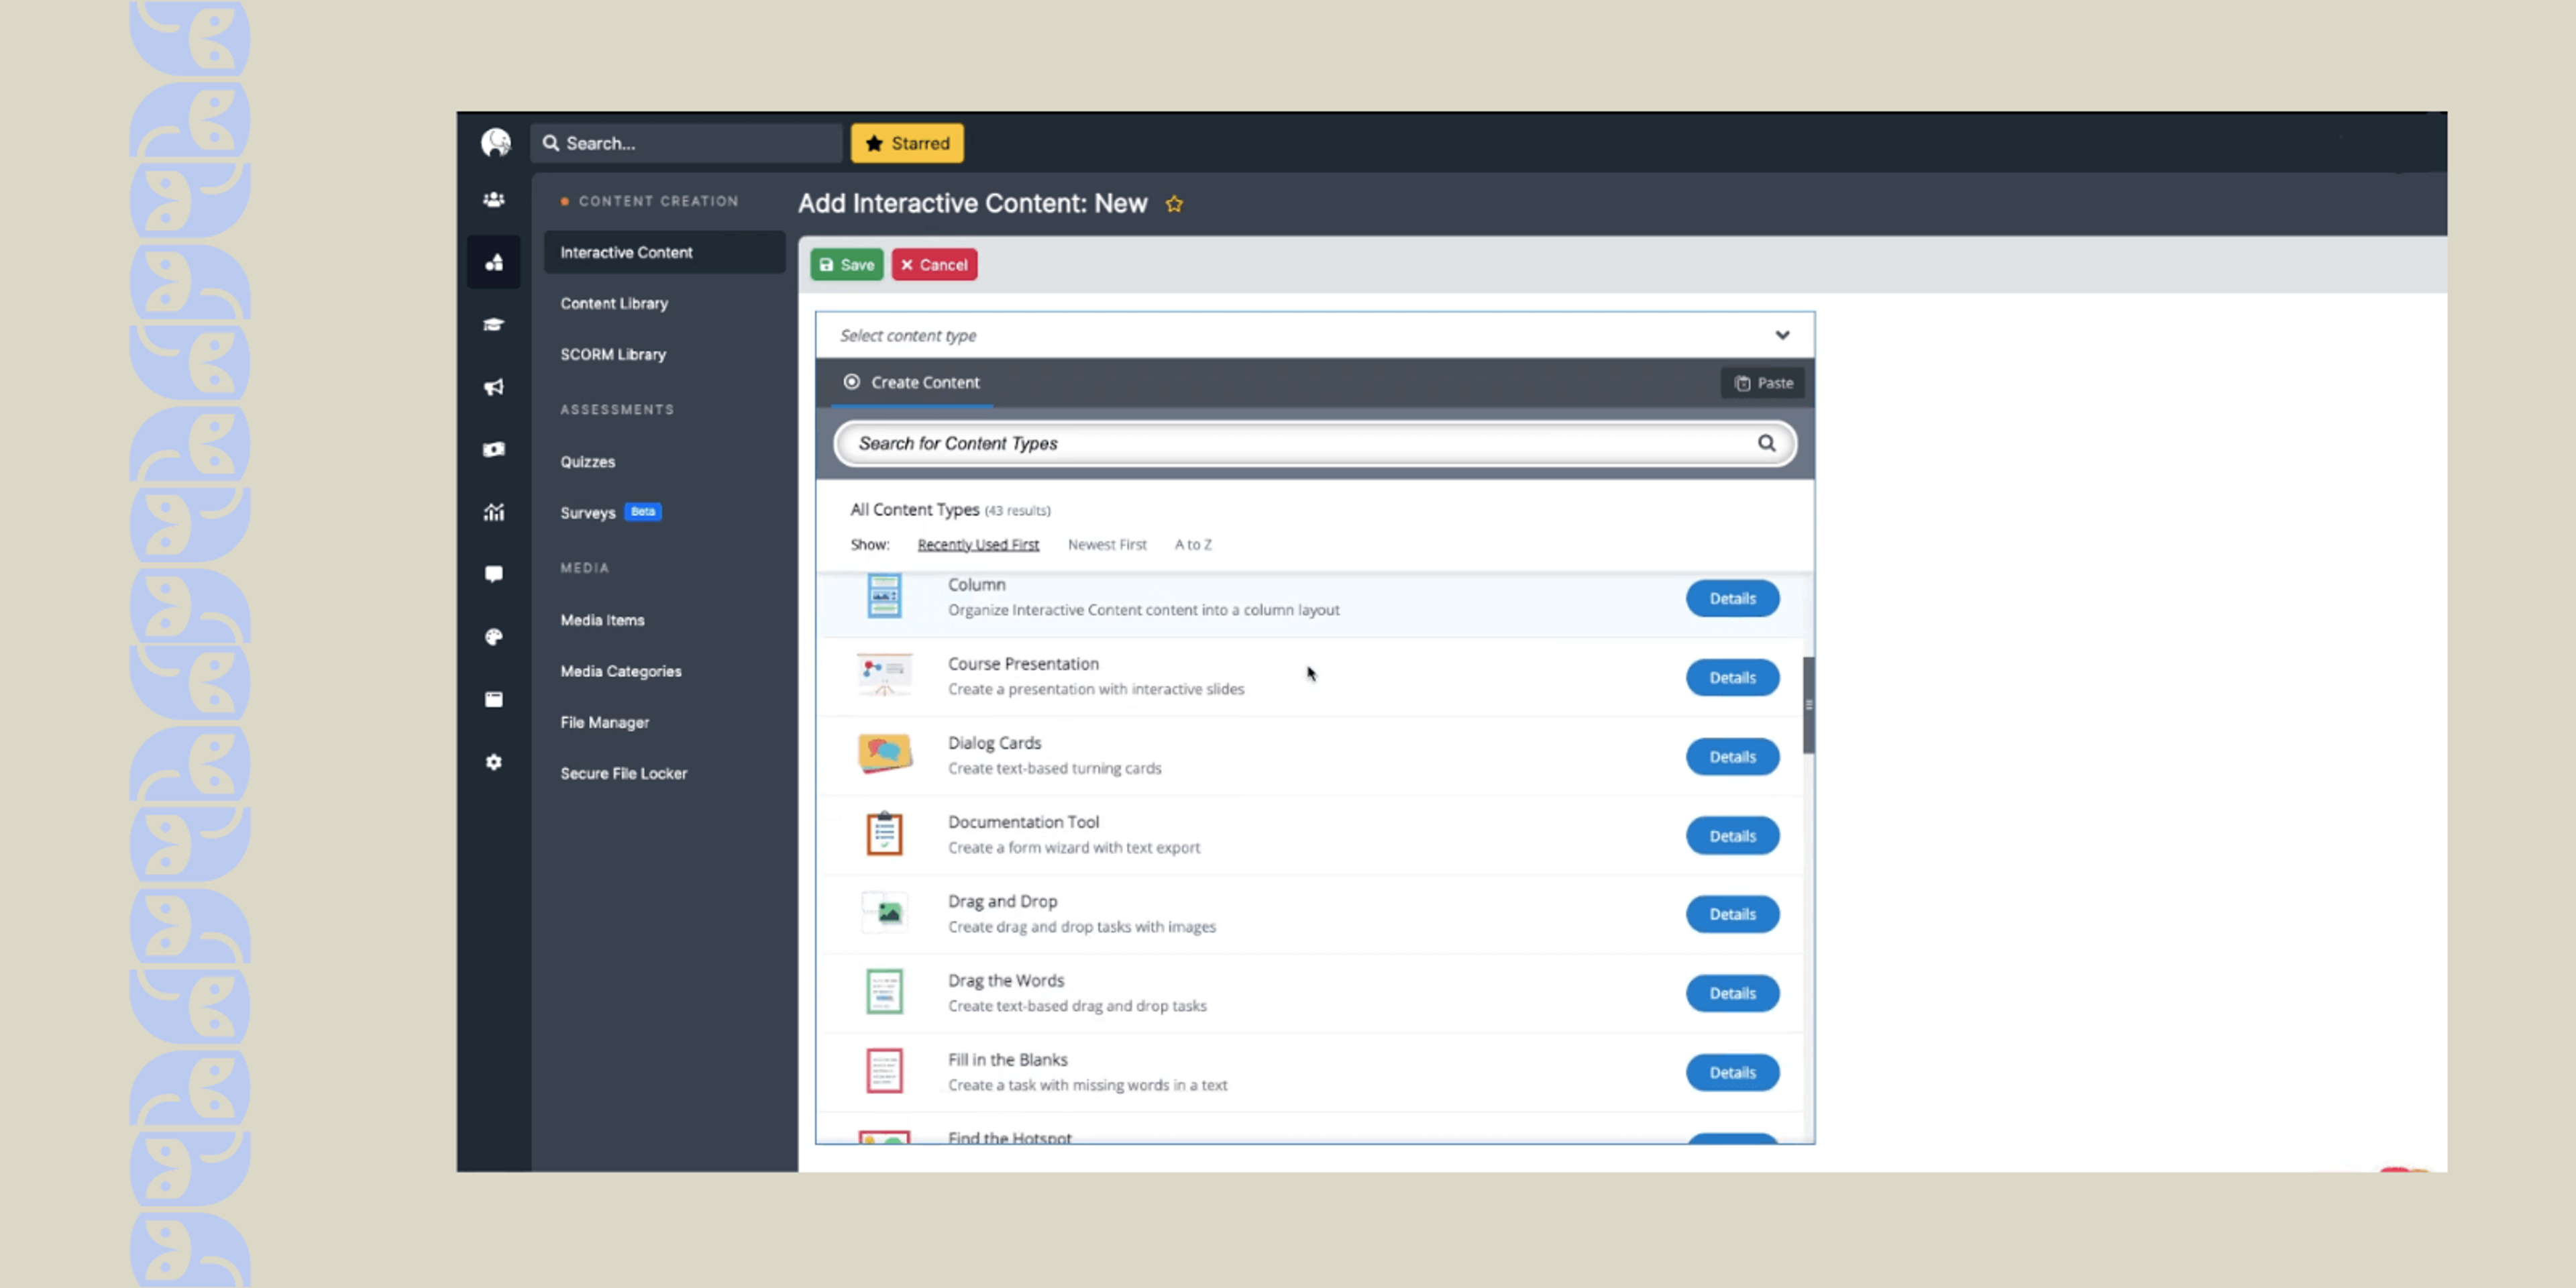Click the Drag and Drop title text
2576x1288 pixels.
[x=1002, y=901]
